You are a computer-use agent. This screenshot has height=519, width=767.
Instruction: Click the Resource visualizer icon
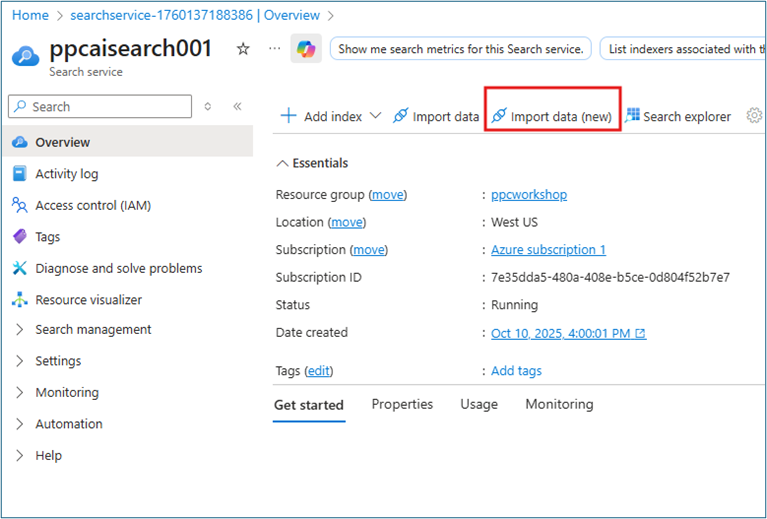click(20, 299)
